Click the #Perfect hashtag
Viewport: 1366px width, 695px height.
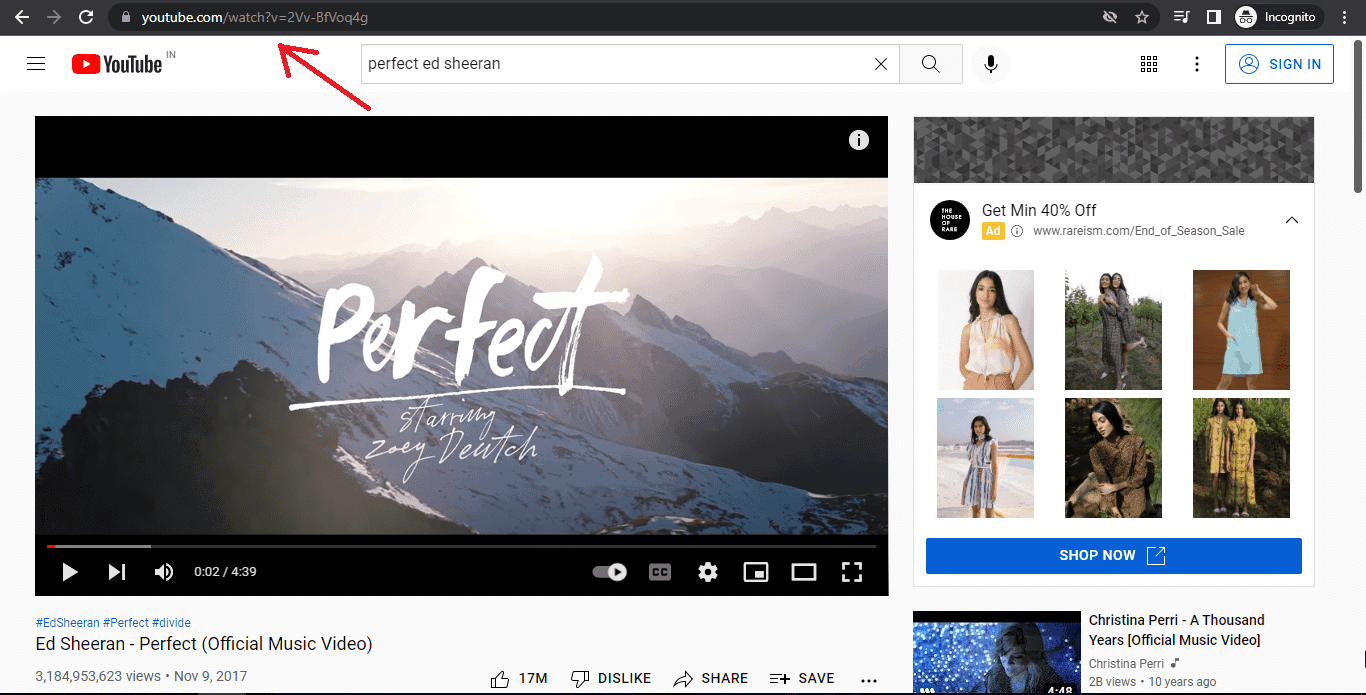(126, 623)
